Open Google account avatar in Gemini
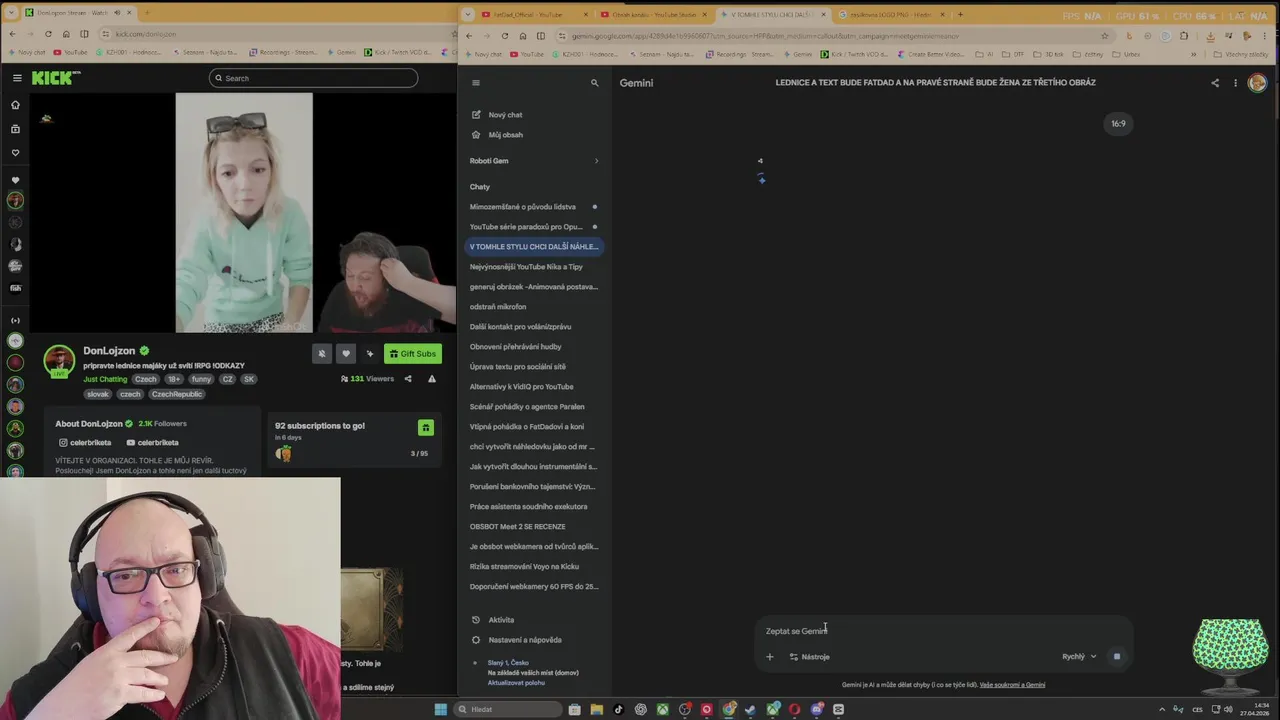The height and width of the screenshot is (720, 1280). click(1257, 83)
